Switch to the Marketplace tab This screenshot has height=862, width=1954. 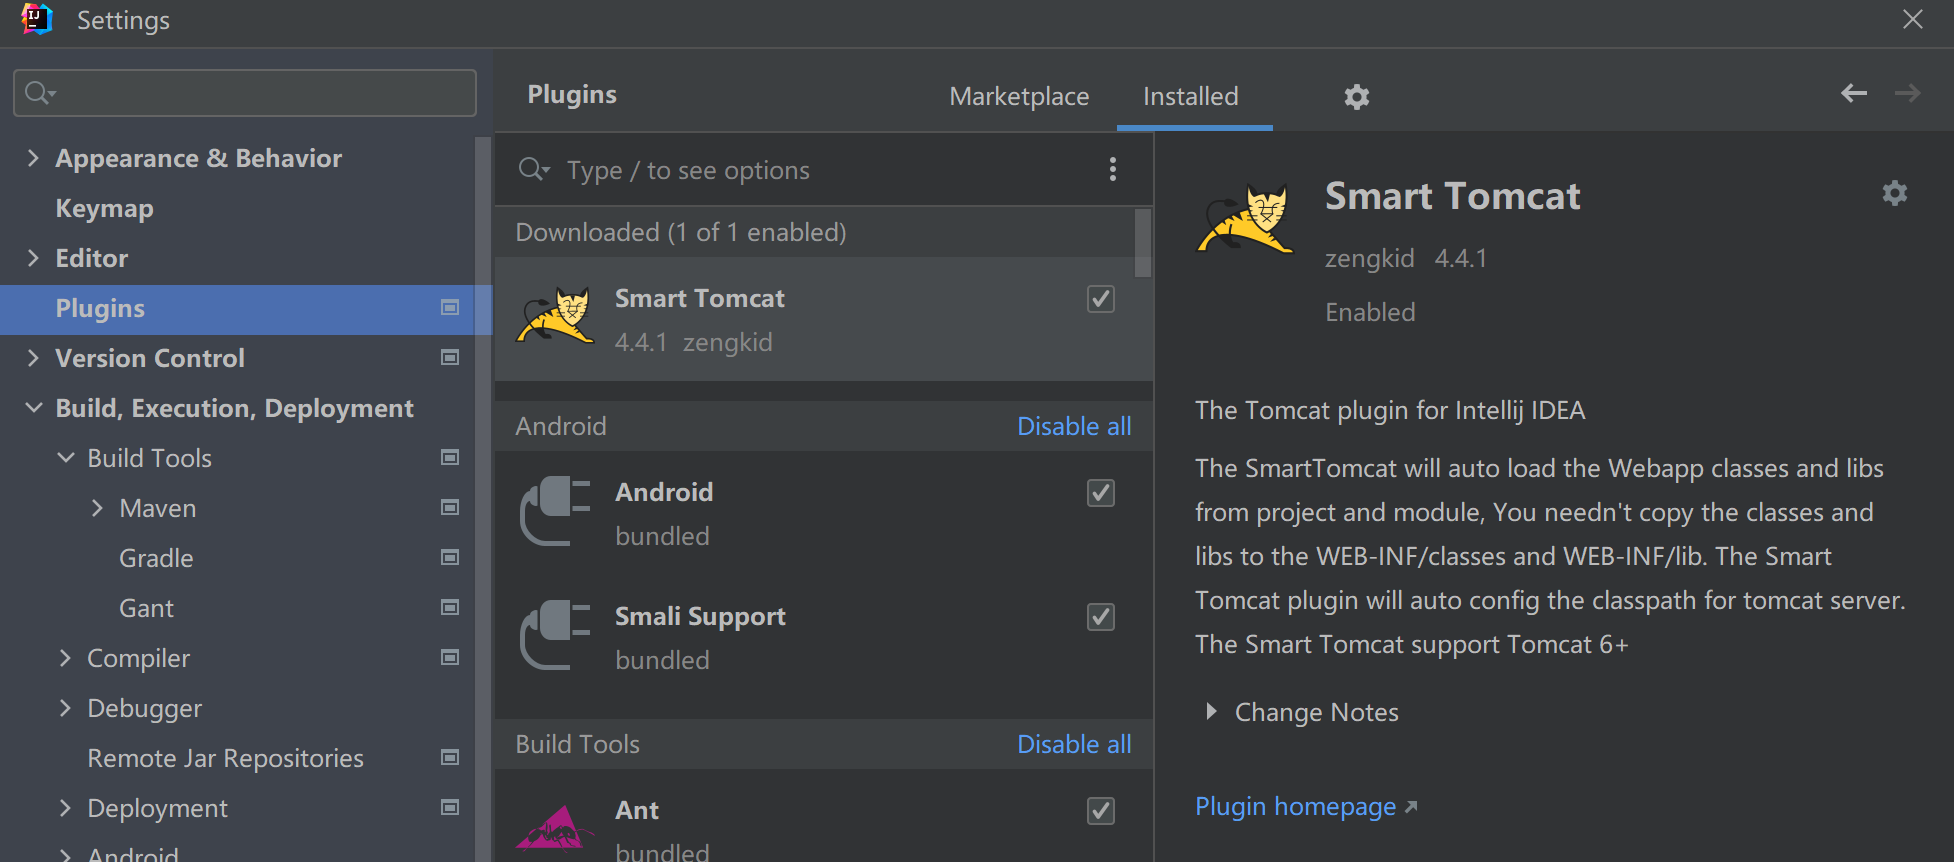[x=1019, y=96]
